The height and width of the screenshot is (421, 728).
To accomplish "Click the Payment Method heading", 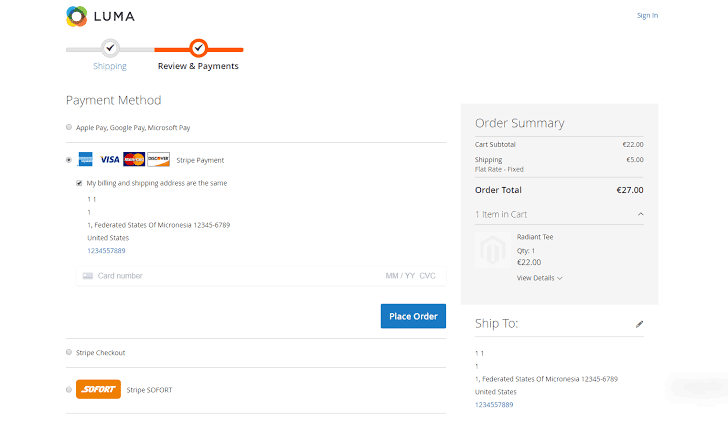I will pos(114,100).
